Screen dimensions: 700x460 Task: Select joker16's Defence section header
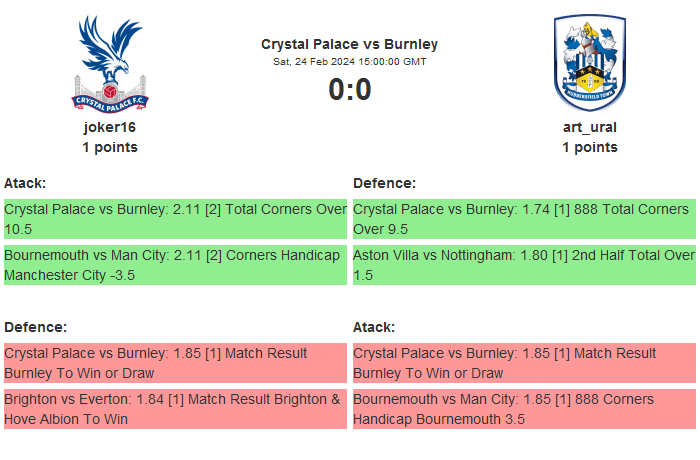[35, 327]
